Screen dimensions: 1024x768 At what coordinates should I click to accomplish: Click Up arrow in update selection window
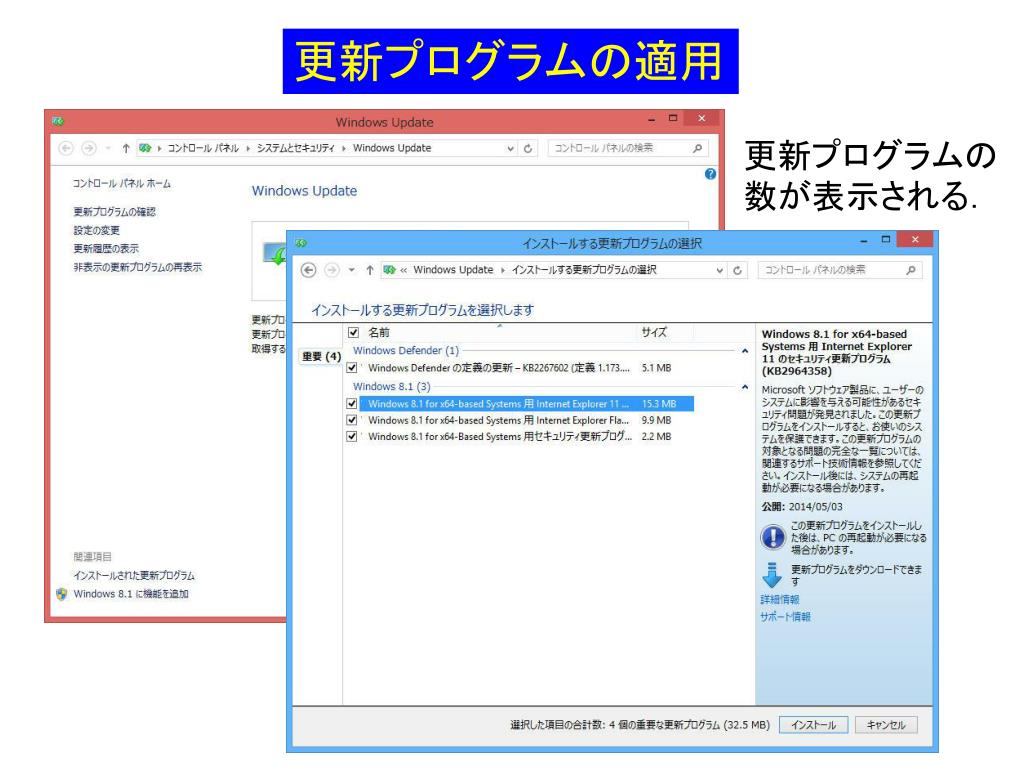coord(370,270)
